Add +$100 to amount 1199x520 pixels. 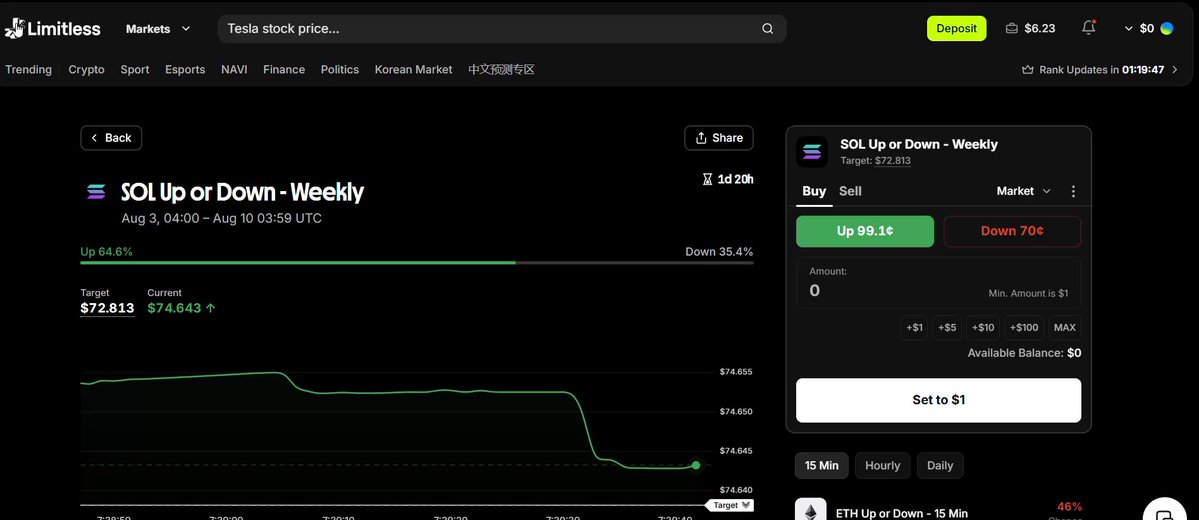coord(1024,327)
